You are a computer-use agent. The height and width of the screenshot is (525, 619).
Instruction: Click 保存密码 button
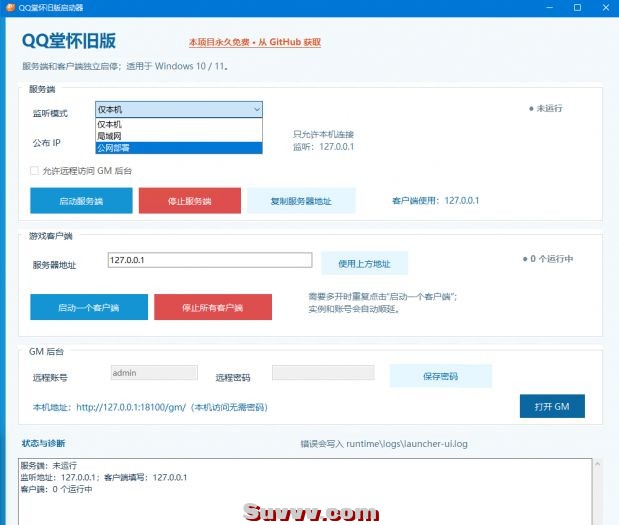[x=441, y=376]
